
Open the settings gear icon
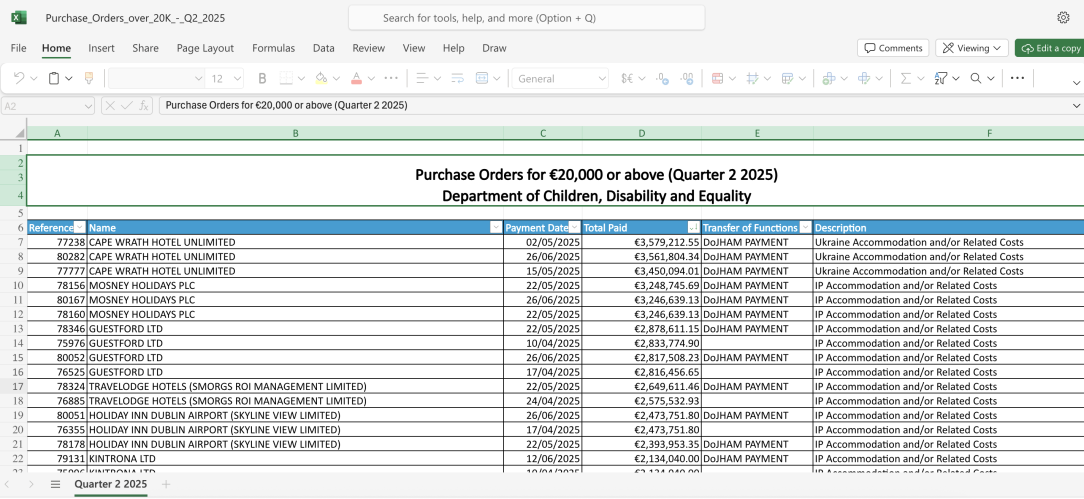coord(1063,18)
